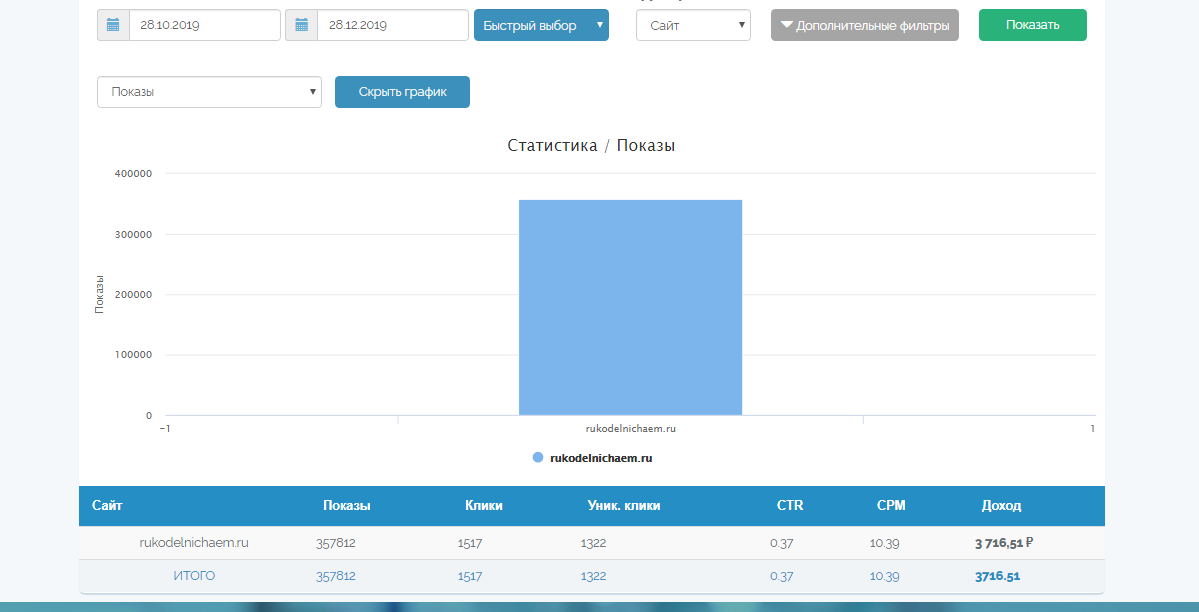The height and width of the screenshot is (612, 1199).
Task: Expand Дополнительные фильтры
Action: pyautogui.click(x=865, y=25)
